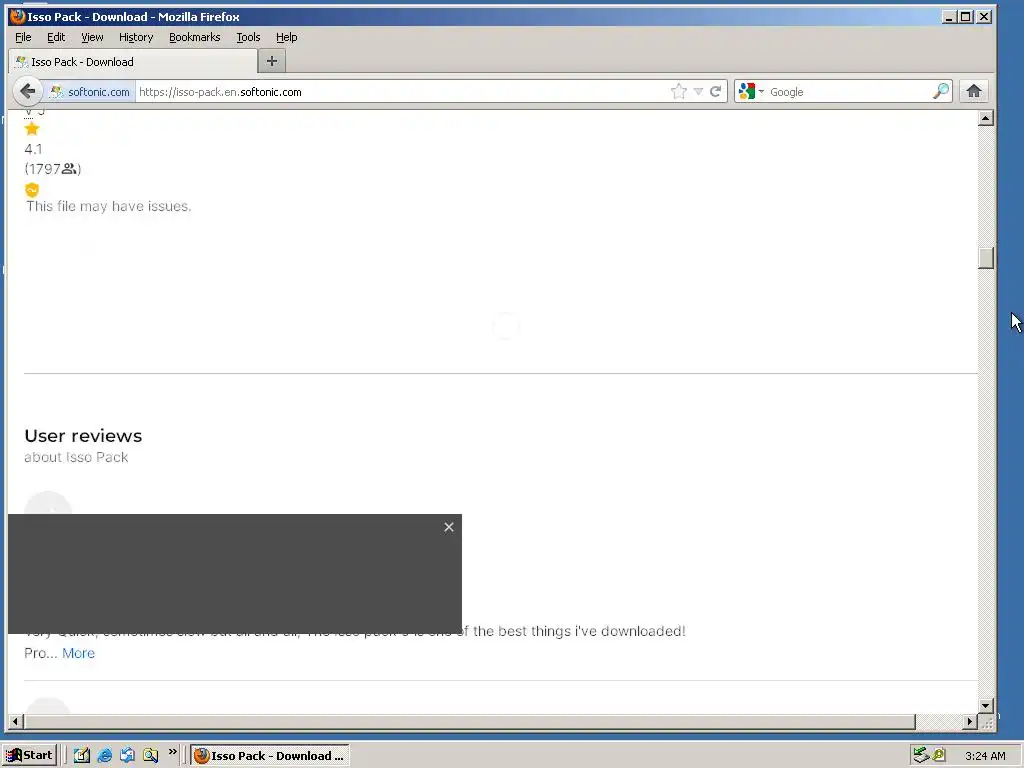This screenshot has height=768, width=1024.
Task: Click the vertical scrollbar down arrow
Action: pos(986,705)
